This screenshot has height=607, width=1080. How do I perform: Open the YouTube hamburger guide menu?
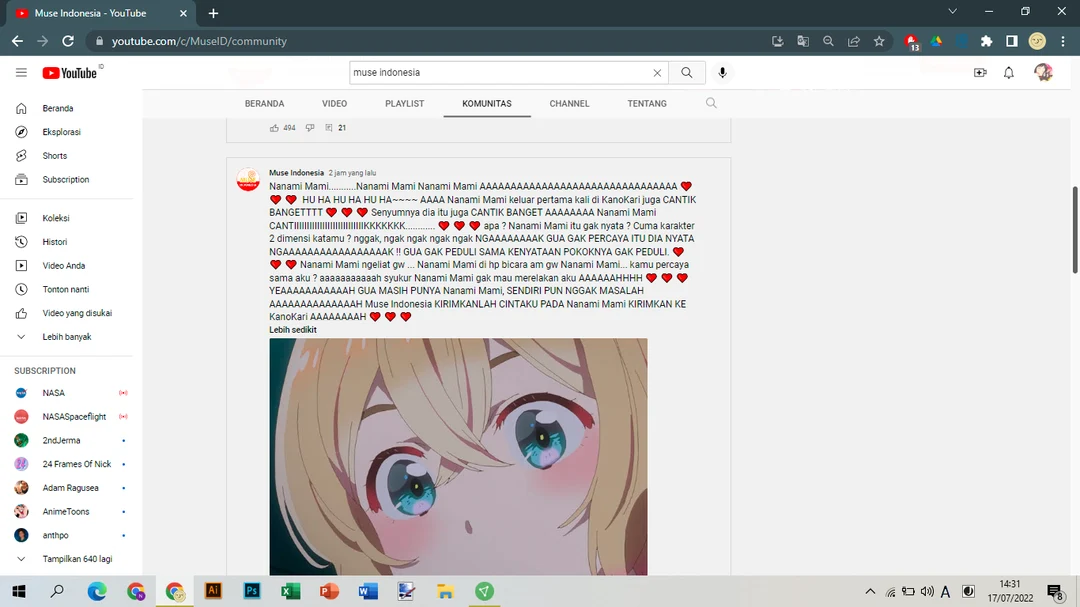(x=21, y=73)
